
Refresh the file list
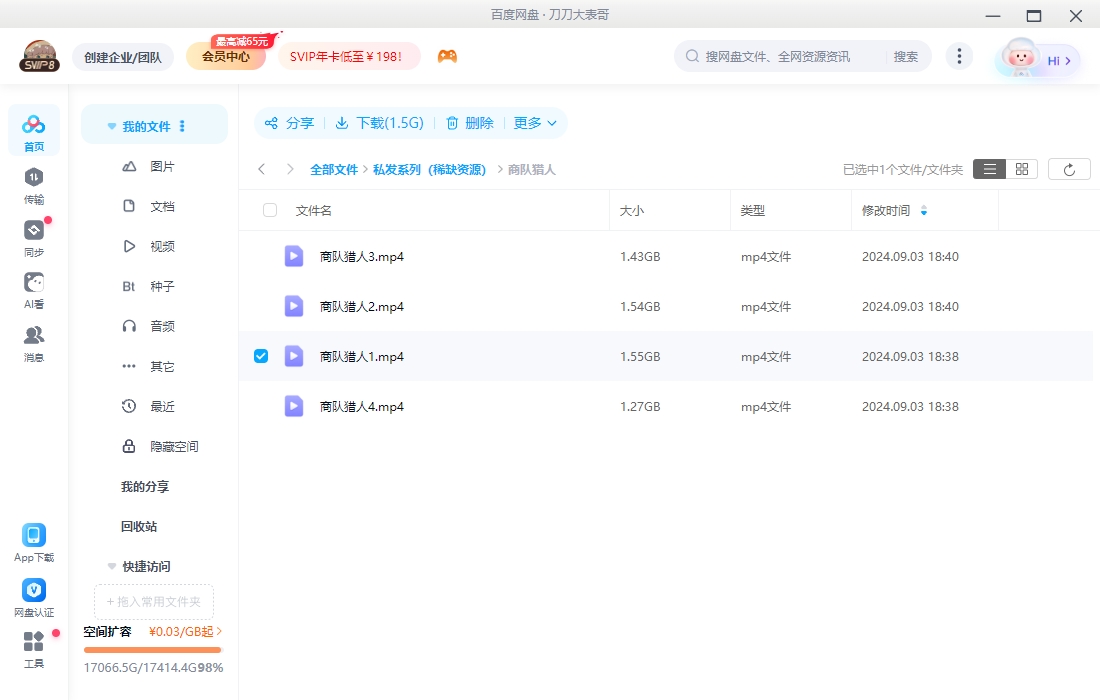pyautogui.click(x=1069, y=168)
